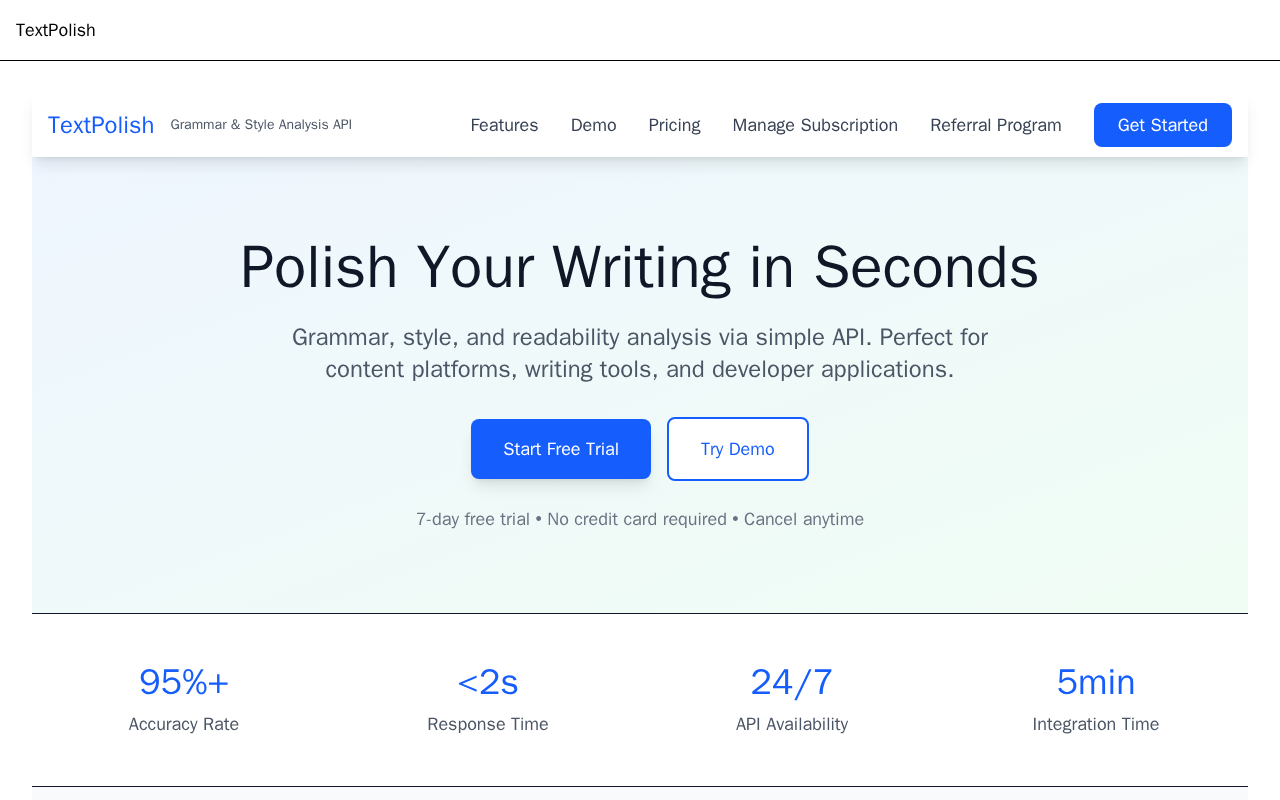
Task: Go to the Demo nav link
Action: pos(593,125)
